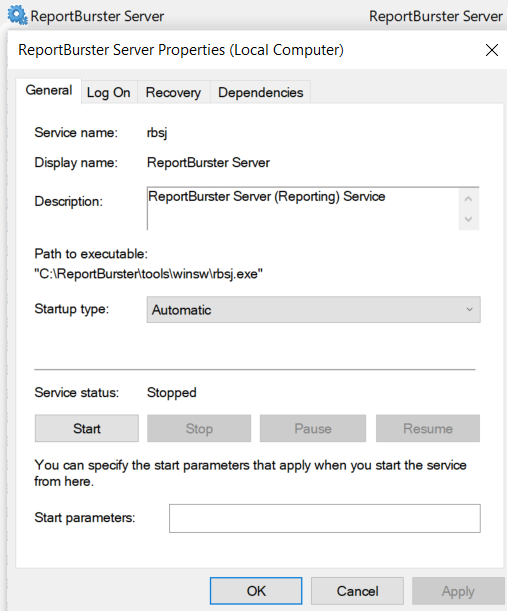The width and height of the screenshot is (508, 611).
Task: Click the display name ReportBurster Server value
Action: coord(208,162)
